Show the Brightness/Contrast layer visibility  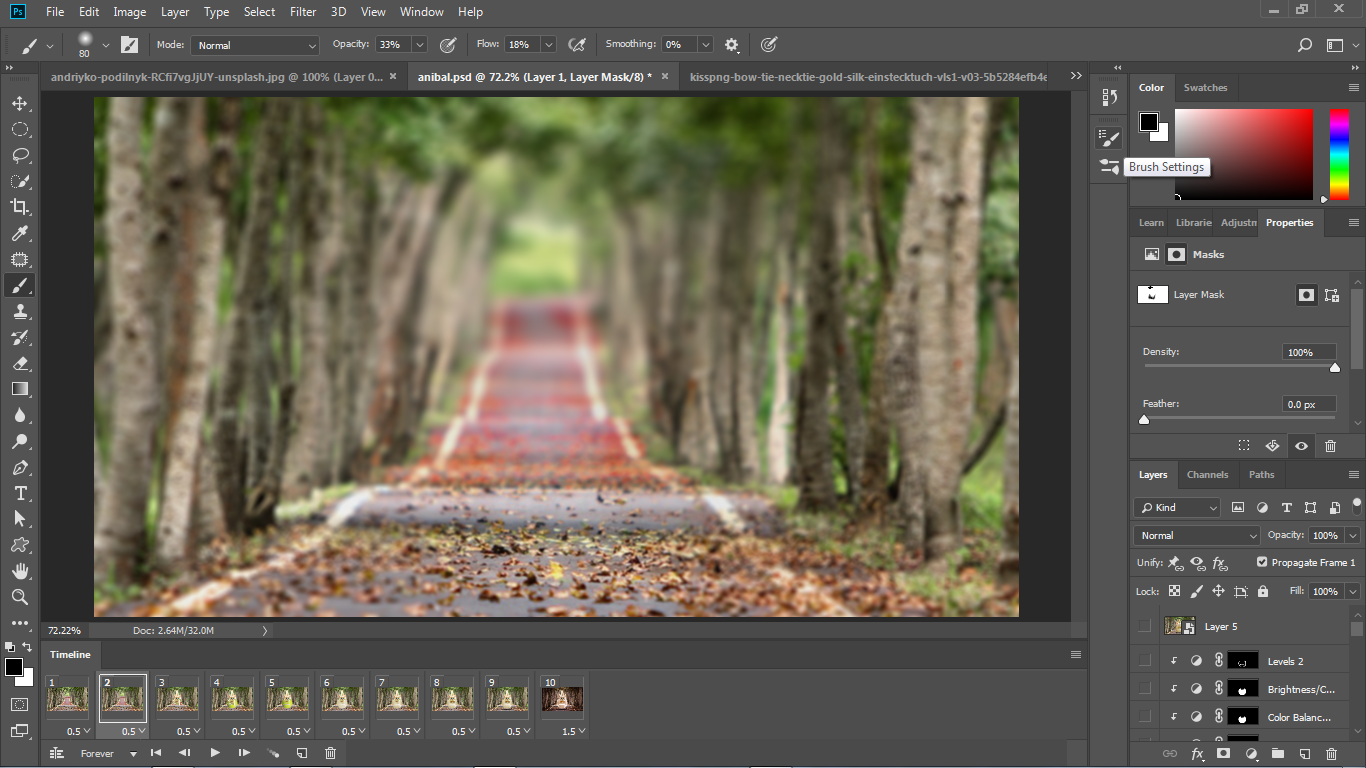coord(1144,689)
